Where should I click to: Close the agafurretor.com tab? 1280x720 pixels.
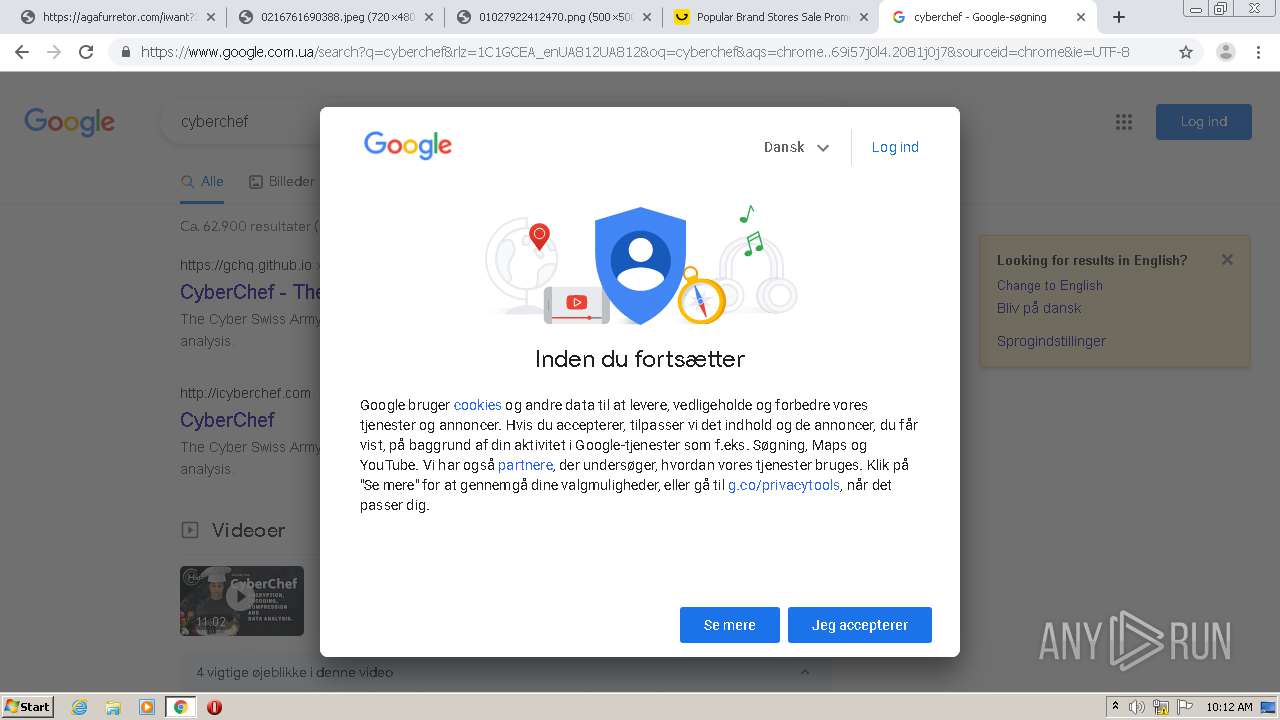[211, 17]
